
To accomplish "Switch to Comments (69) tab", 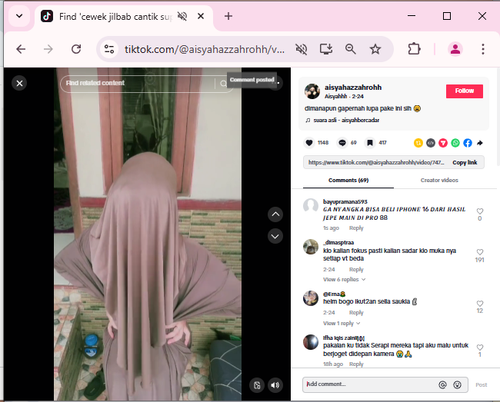I will [x=348, y=180].
